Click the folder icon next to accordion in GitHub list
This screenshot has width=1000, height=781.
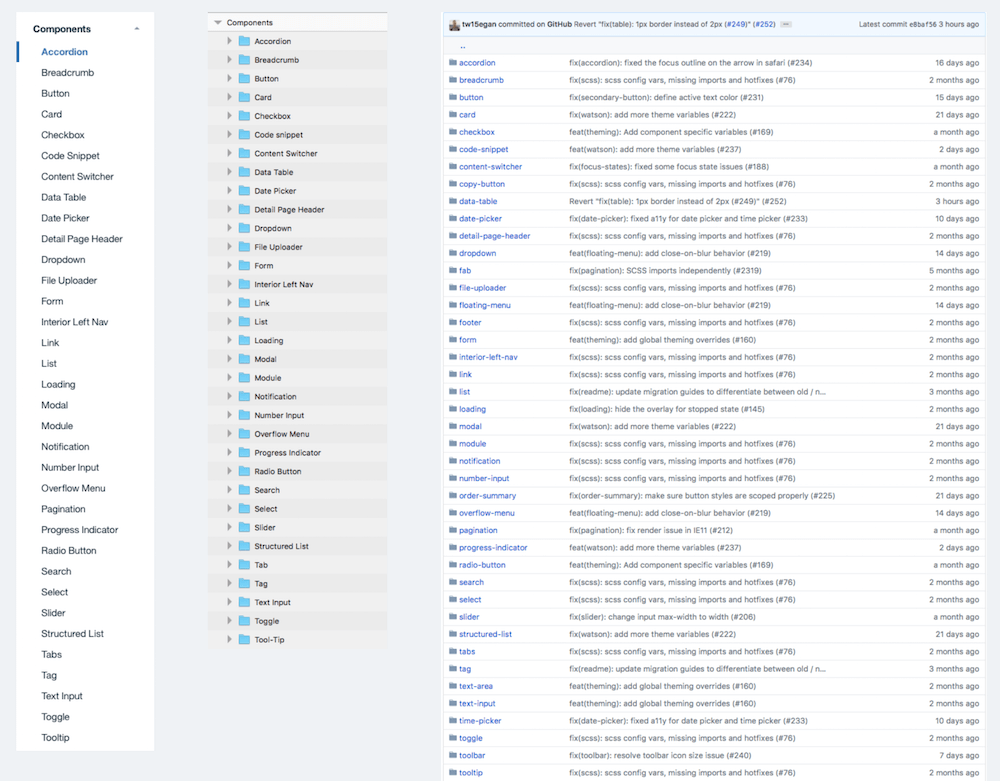click(x=453, y=62)
